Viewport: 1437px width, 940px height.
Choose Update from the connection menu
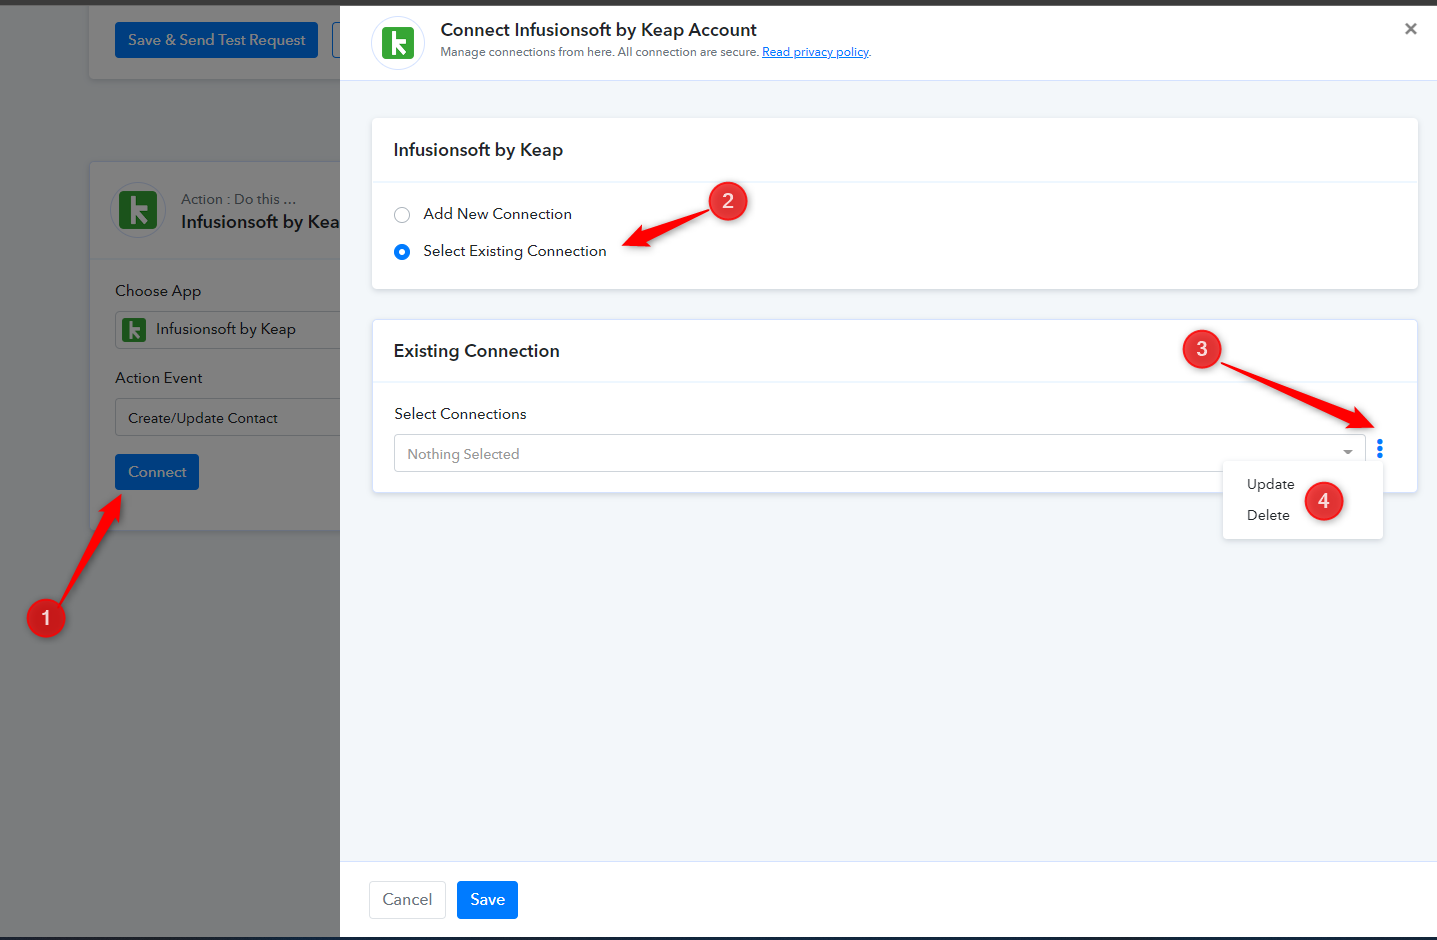click(1270, 484)
